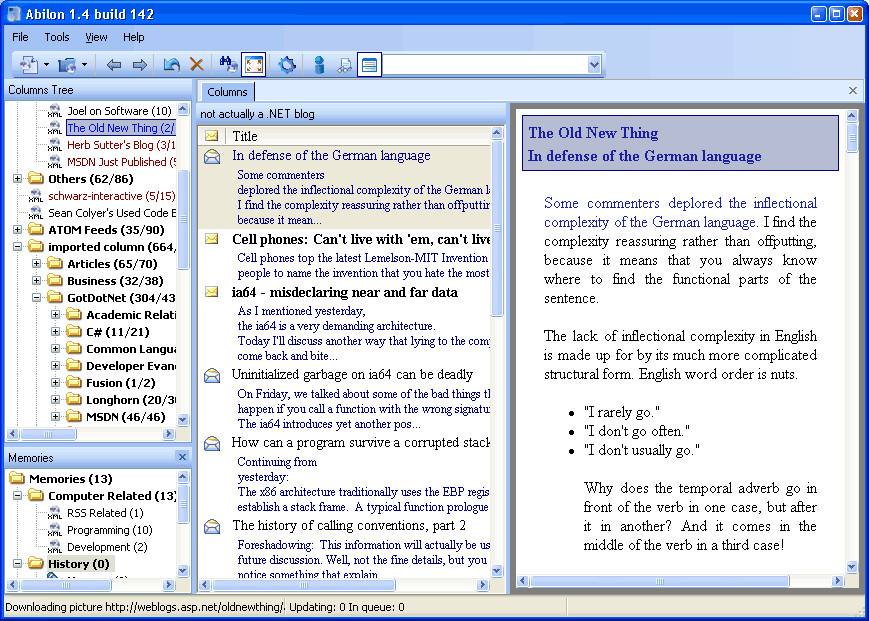Image resolution: width=869 pixels, height=621 pixels.
Task: Close the Columns tab pane
Action: click(852, 90)
